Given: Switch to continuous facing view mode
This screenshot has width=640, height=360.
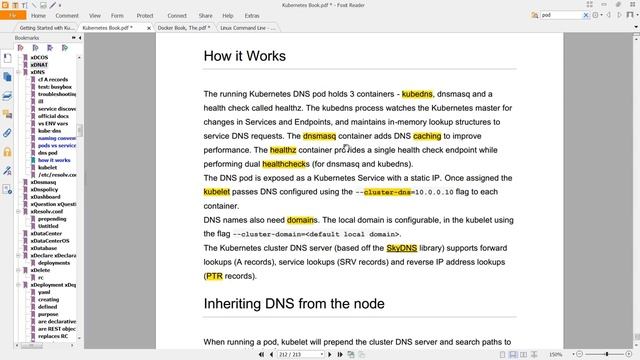Looking at the screenshot, I should point(534,355).
